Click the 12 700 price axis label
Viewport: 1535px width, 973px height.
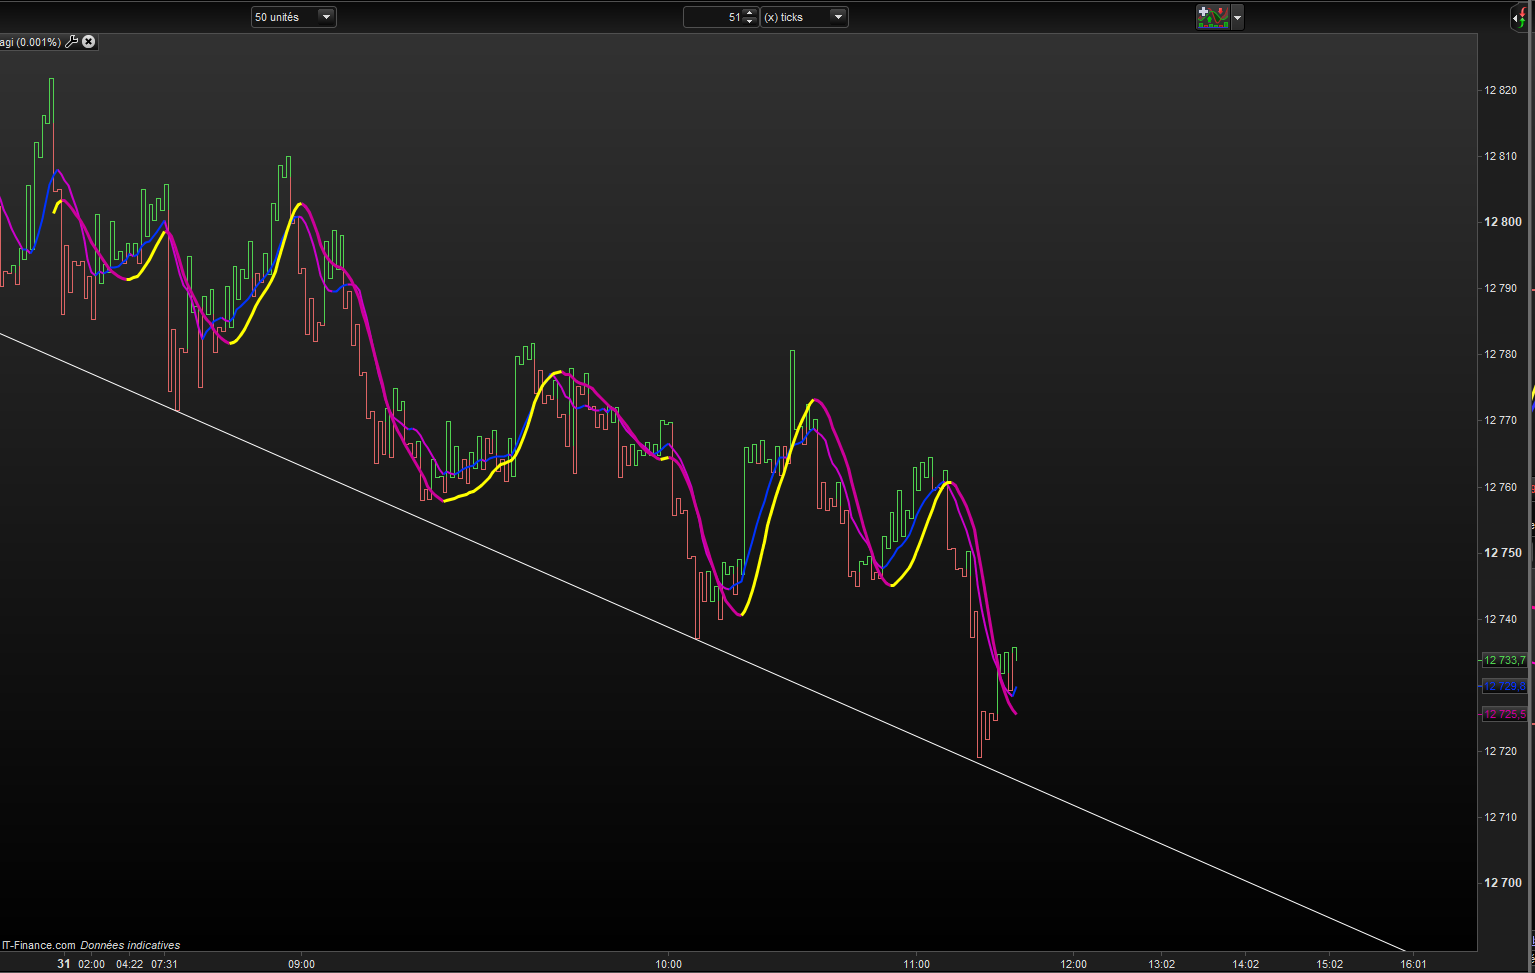1503,883
